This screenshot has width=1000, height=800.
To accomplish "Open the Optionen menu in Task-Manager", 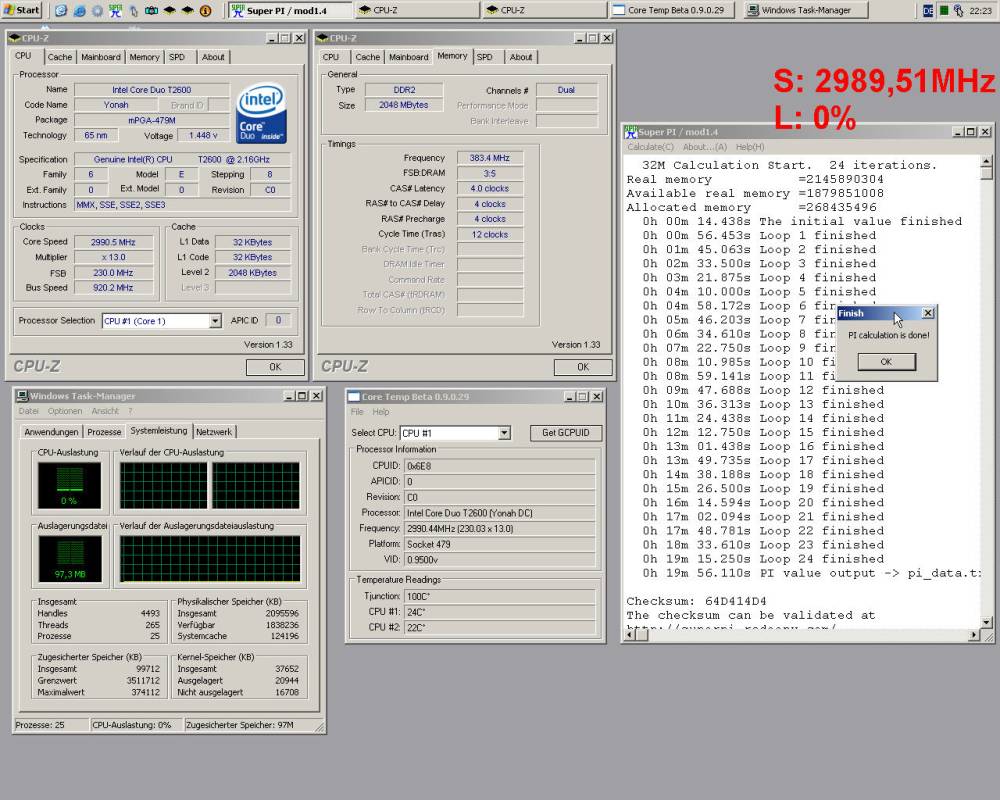I will pos(65,411).
